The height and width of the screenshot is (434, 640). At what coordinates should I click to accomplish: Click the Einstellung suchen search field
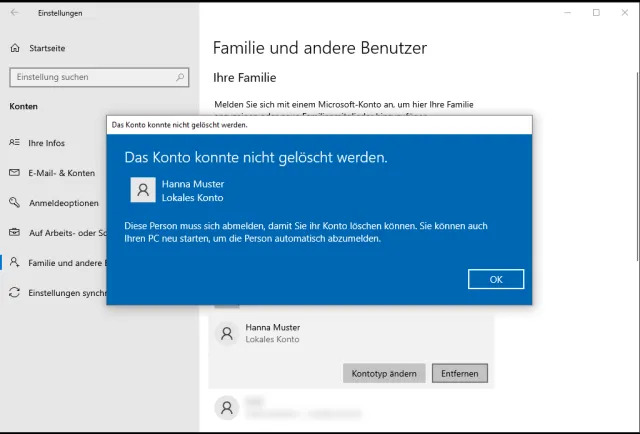99,77
